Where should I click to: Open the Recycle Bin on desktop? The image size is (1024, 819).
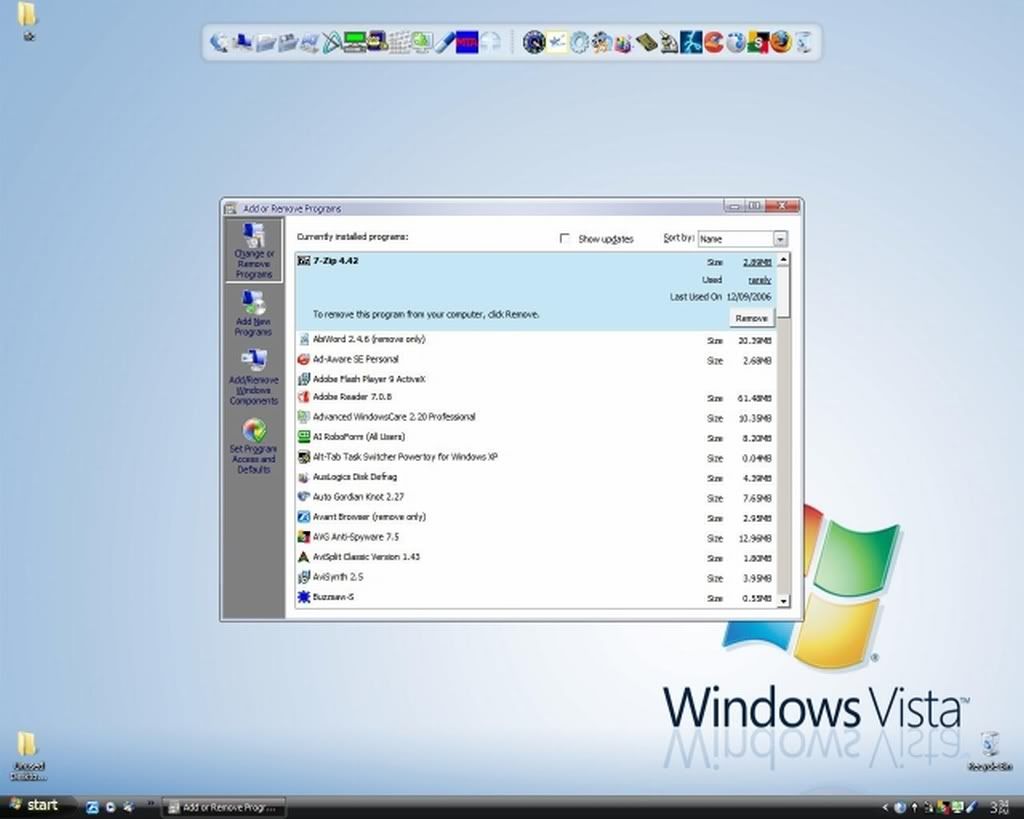(x=989, y=744)
